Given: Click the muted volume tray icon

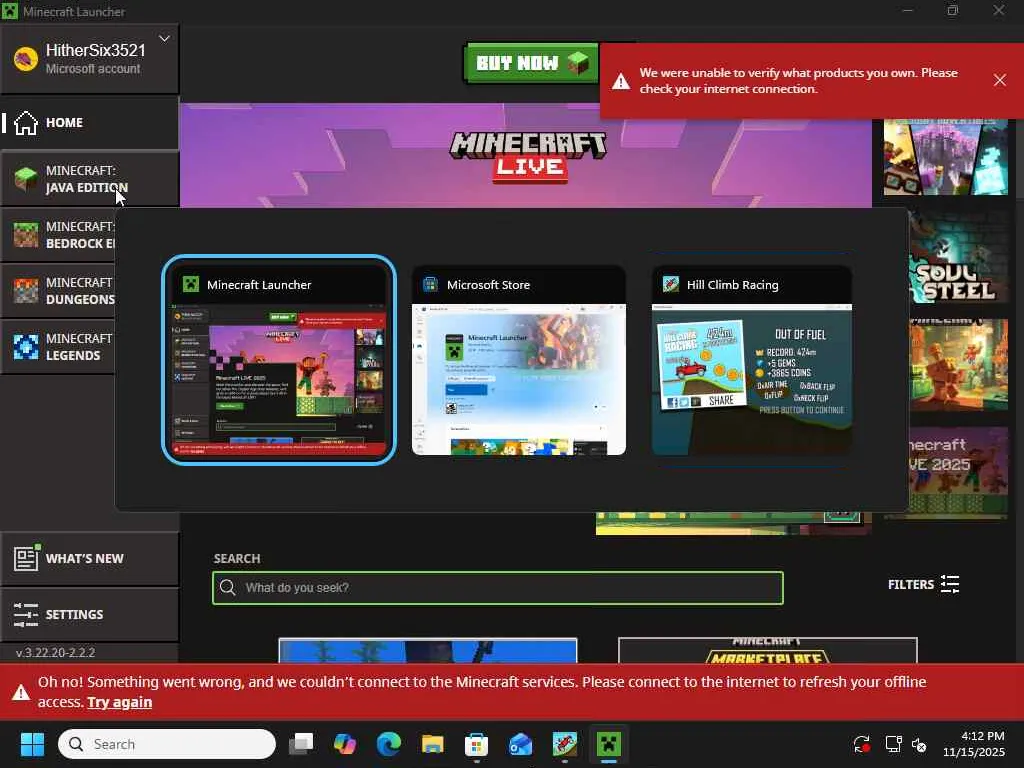Looking at the screenshot, I should click(919, 744).
